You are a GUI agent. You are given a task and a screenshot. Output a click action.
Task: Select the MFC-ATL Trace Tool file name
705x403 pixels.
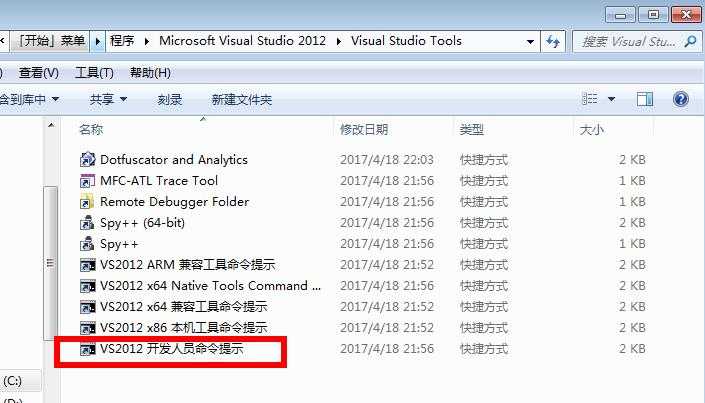click(159, 181)
